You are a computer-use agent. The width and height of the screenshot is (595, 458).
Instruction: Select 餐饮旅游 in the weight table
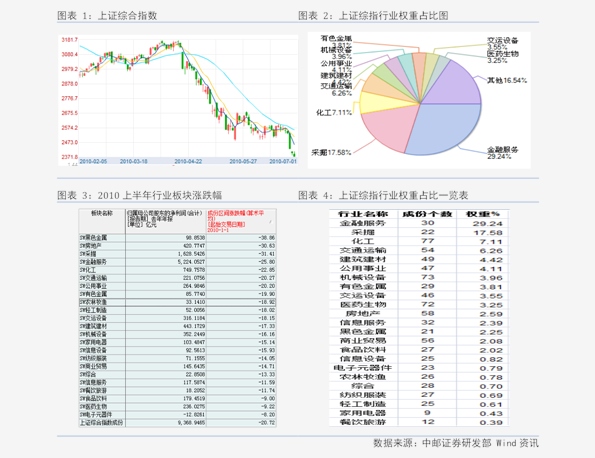click(363, 422)
